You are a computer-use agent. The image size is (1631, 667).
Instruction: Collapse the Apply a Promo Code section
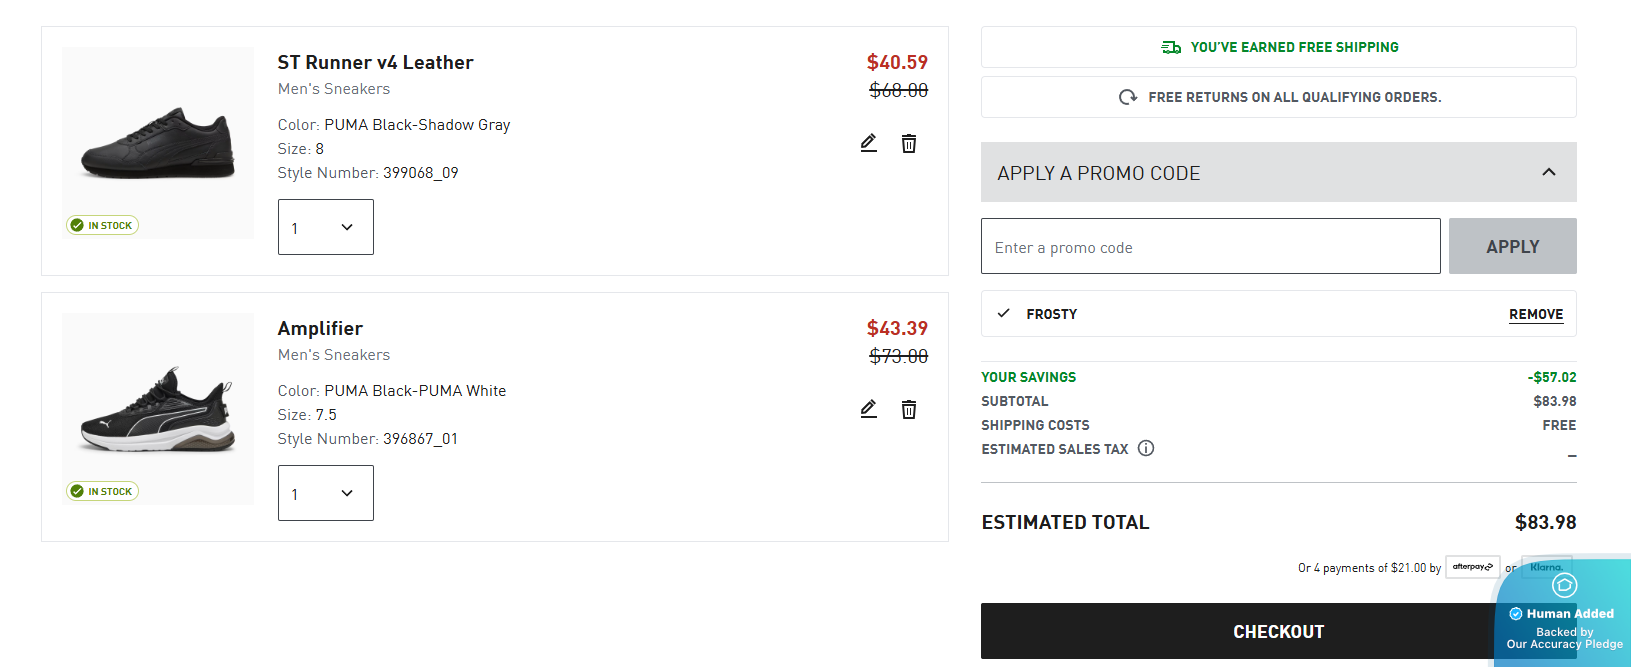pyautogui.click(x=1549, y=172)
